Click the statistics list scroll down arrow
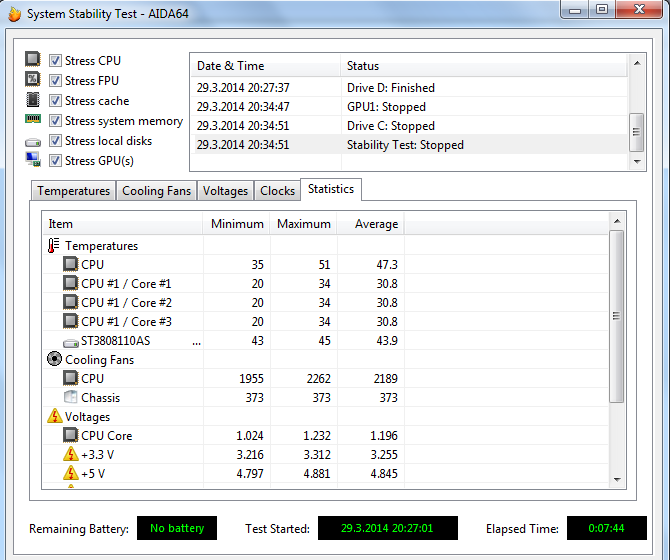Screen dimensions: 671x560 pyautogui.click(x=617, y=480)
